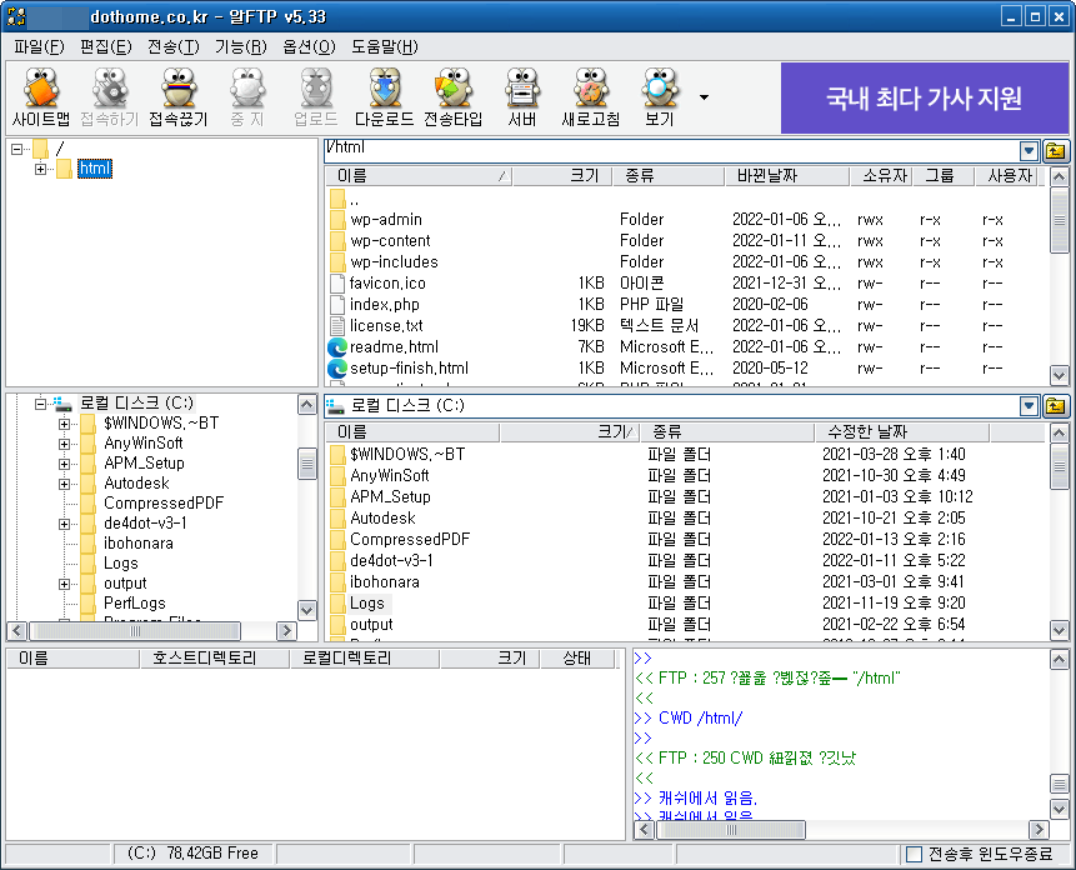Select wp-includes folder in remote list

pos(393,262)
